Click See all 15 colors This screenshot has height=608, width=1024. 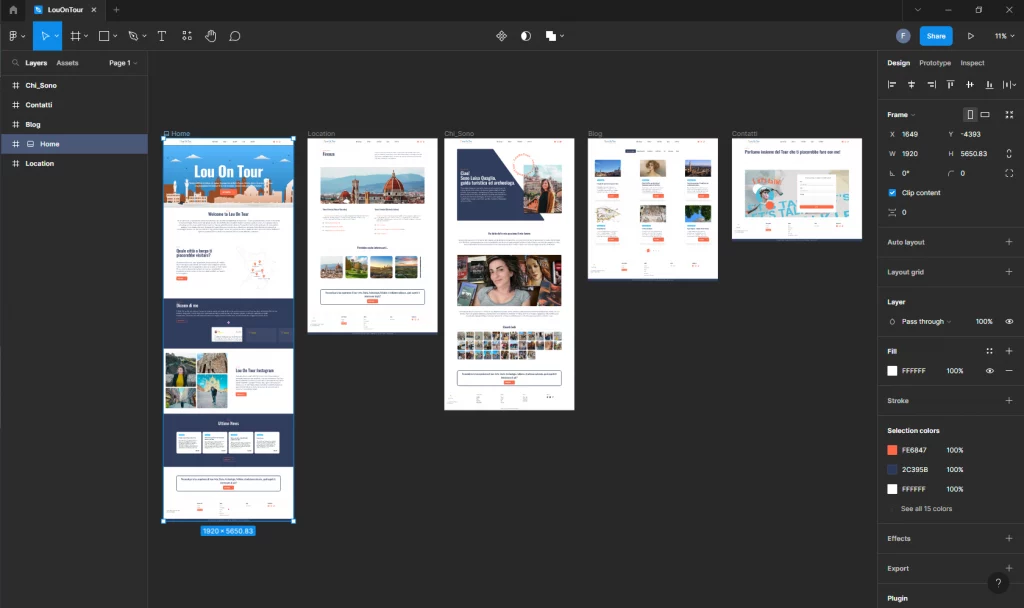(926, 509)
